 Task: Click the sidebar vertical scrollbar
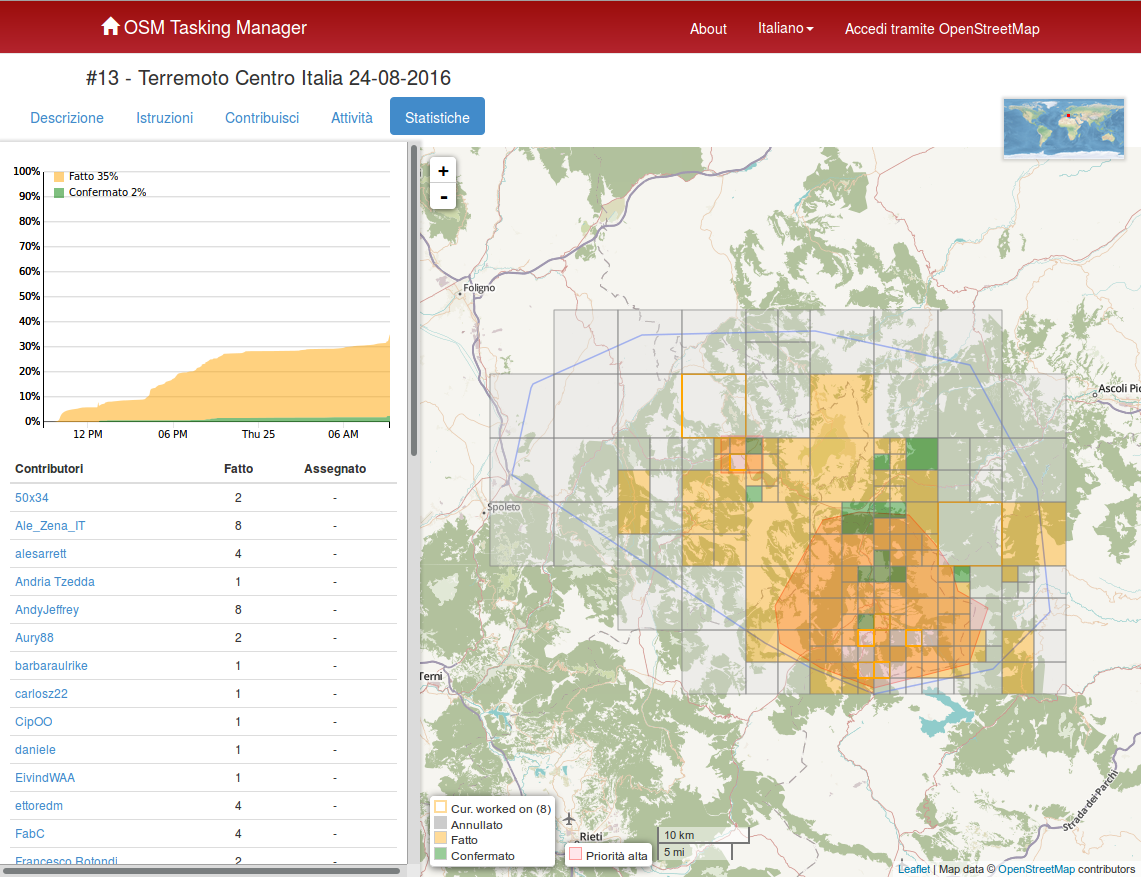click(x=414, y=300)
